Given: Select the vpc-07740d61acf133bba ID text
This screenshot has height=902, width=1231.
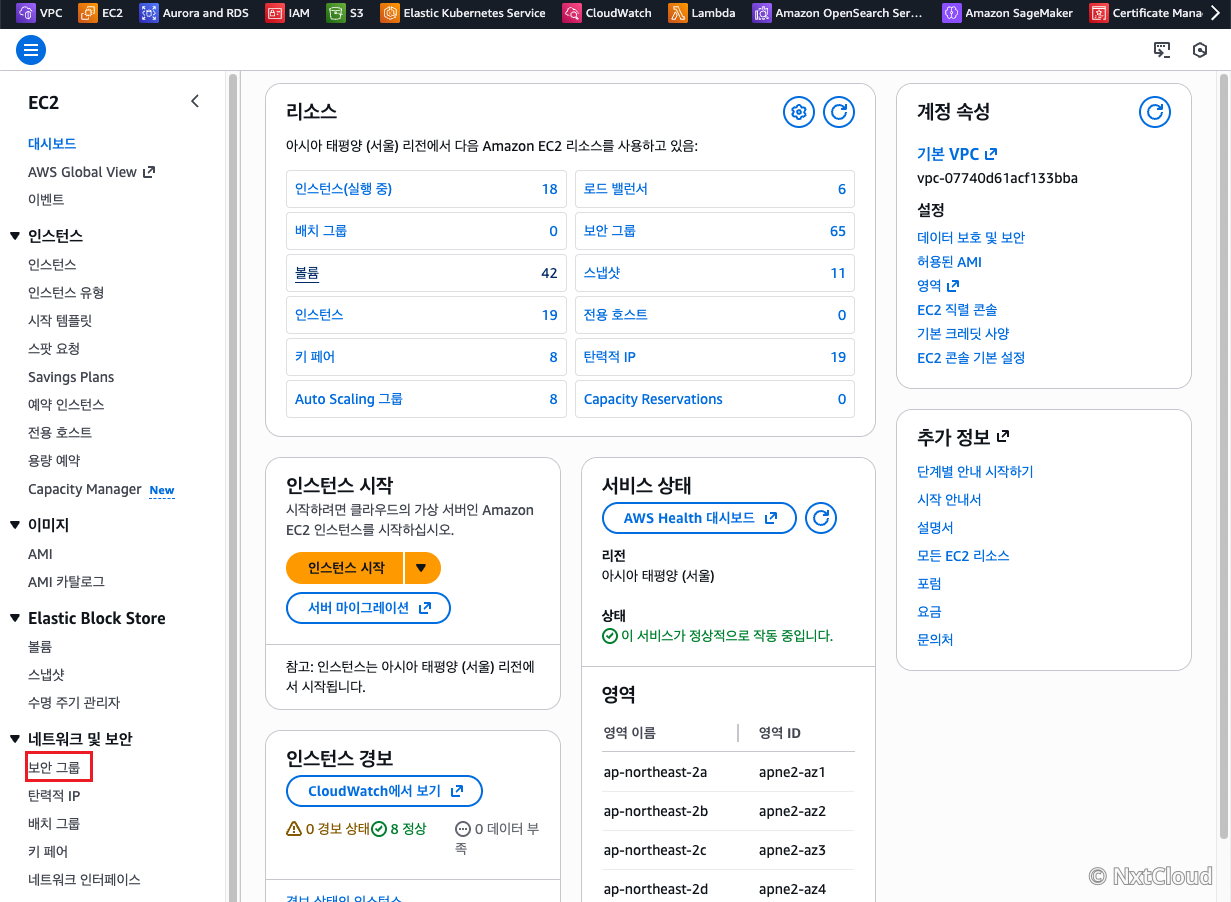Looking at the screenshot, I should [997, 178].
